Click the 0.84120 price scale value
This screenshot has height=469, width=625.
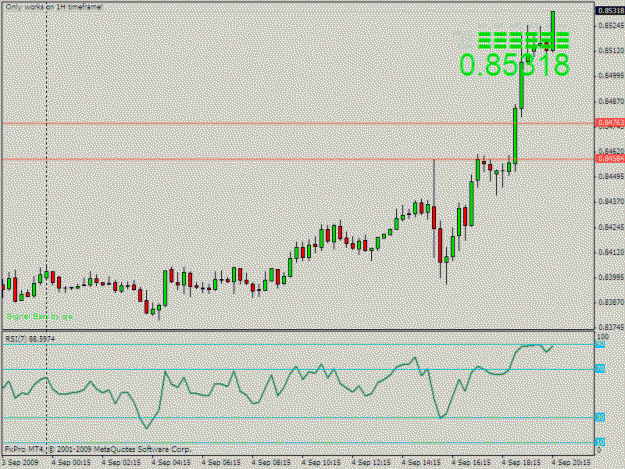point(611,252)
